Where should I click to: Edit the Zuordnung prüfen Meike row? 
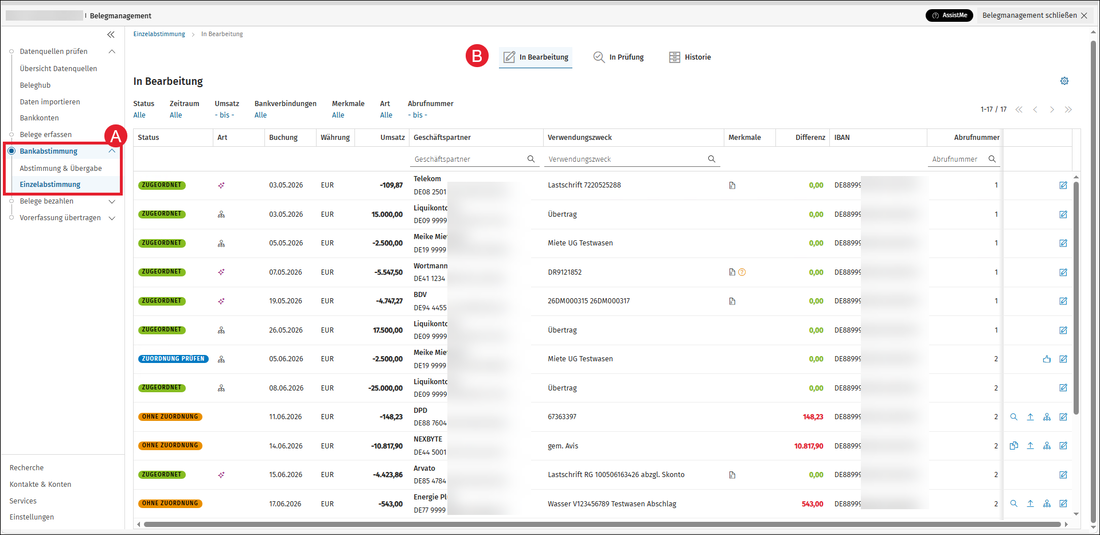(x=1063, y=359)
